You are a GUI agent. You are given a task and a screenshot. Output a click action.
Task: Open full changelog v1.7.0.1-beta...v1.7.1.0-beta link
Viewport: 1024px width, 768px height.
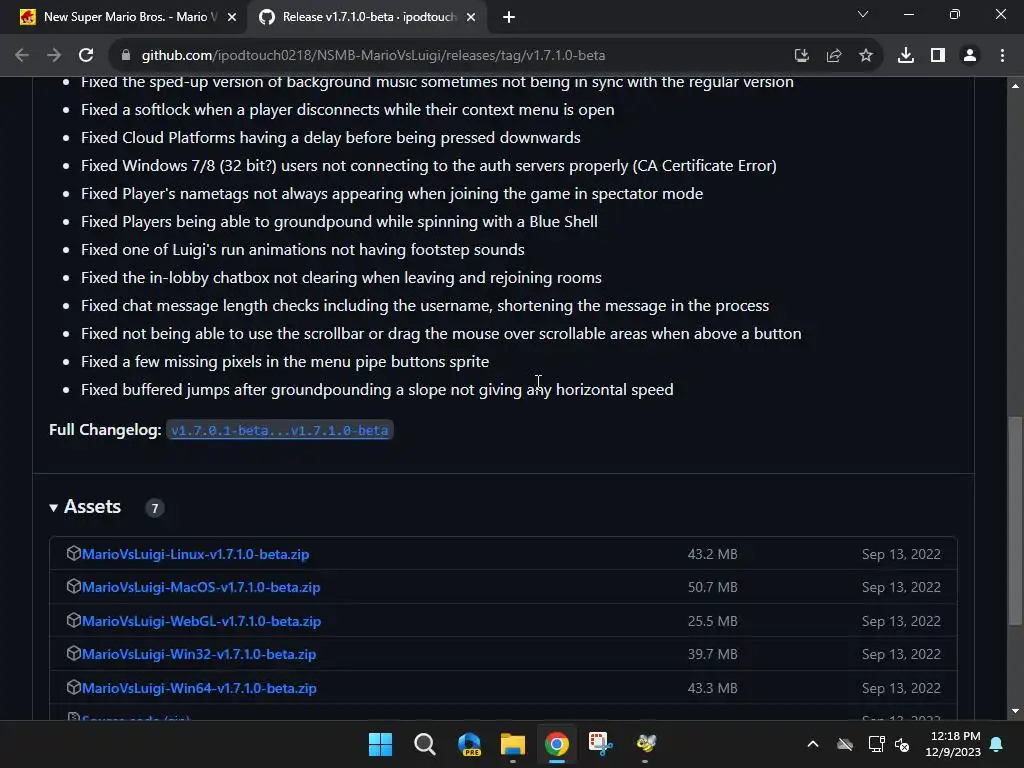pyautogui.click(x=280, y=430)
